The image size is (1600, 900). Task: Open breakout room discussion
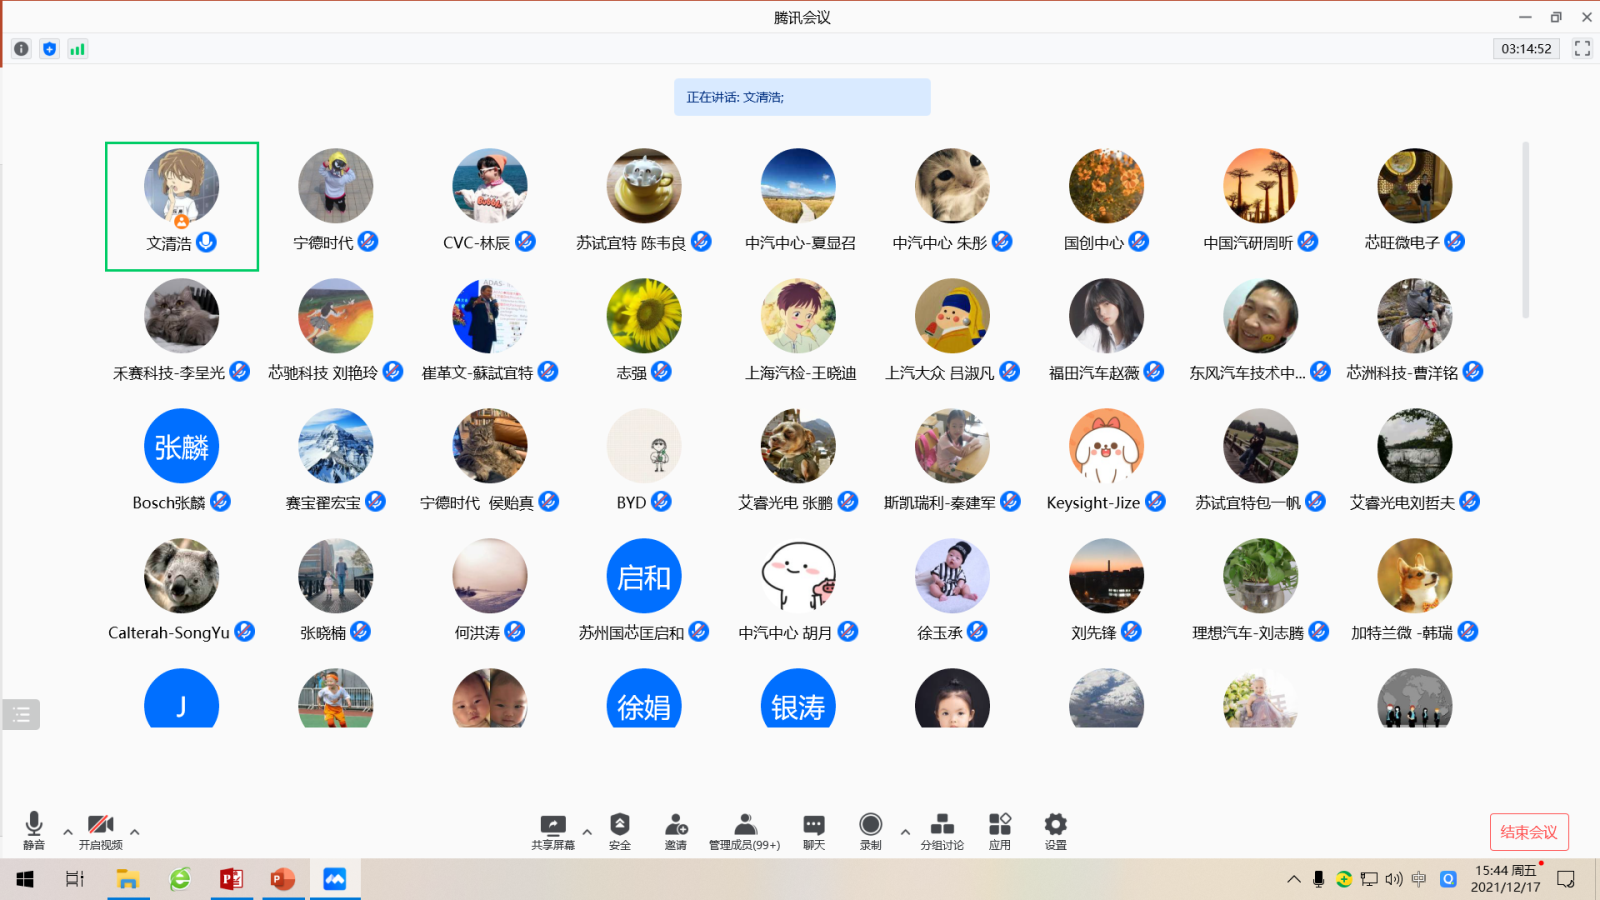pyautogui.click(x=942, y=830)
